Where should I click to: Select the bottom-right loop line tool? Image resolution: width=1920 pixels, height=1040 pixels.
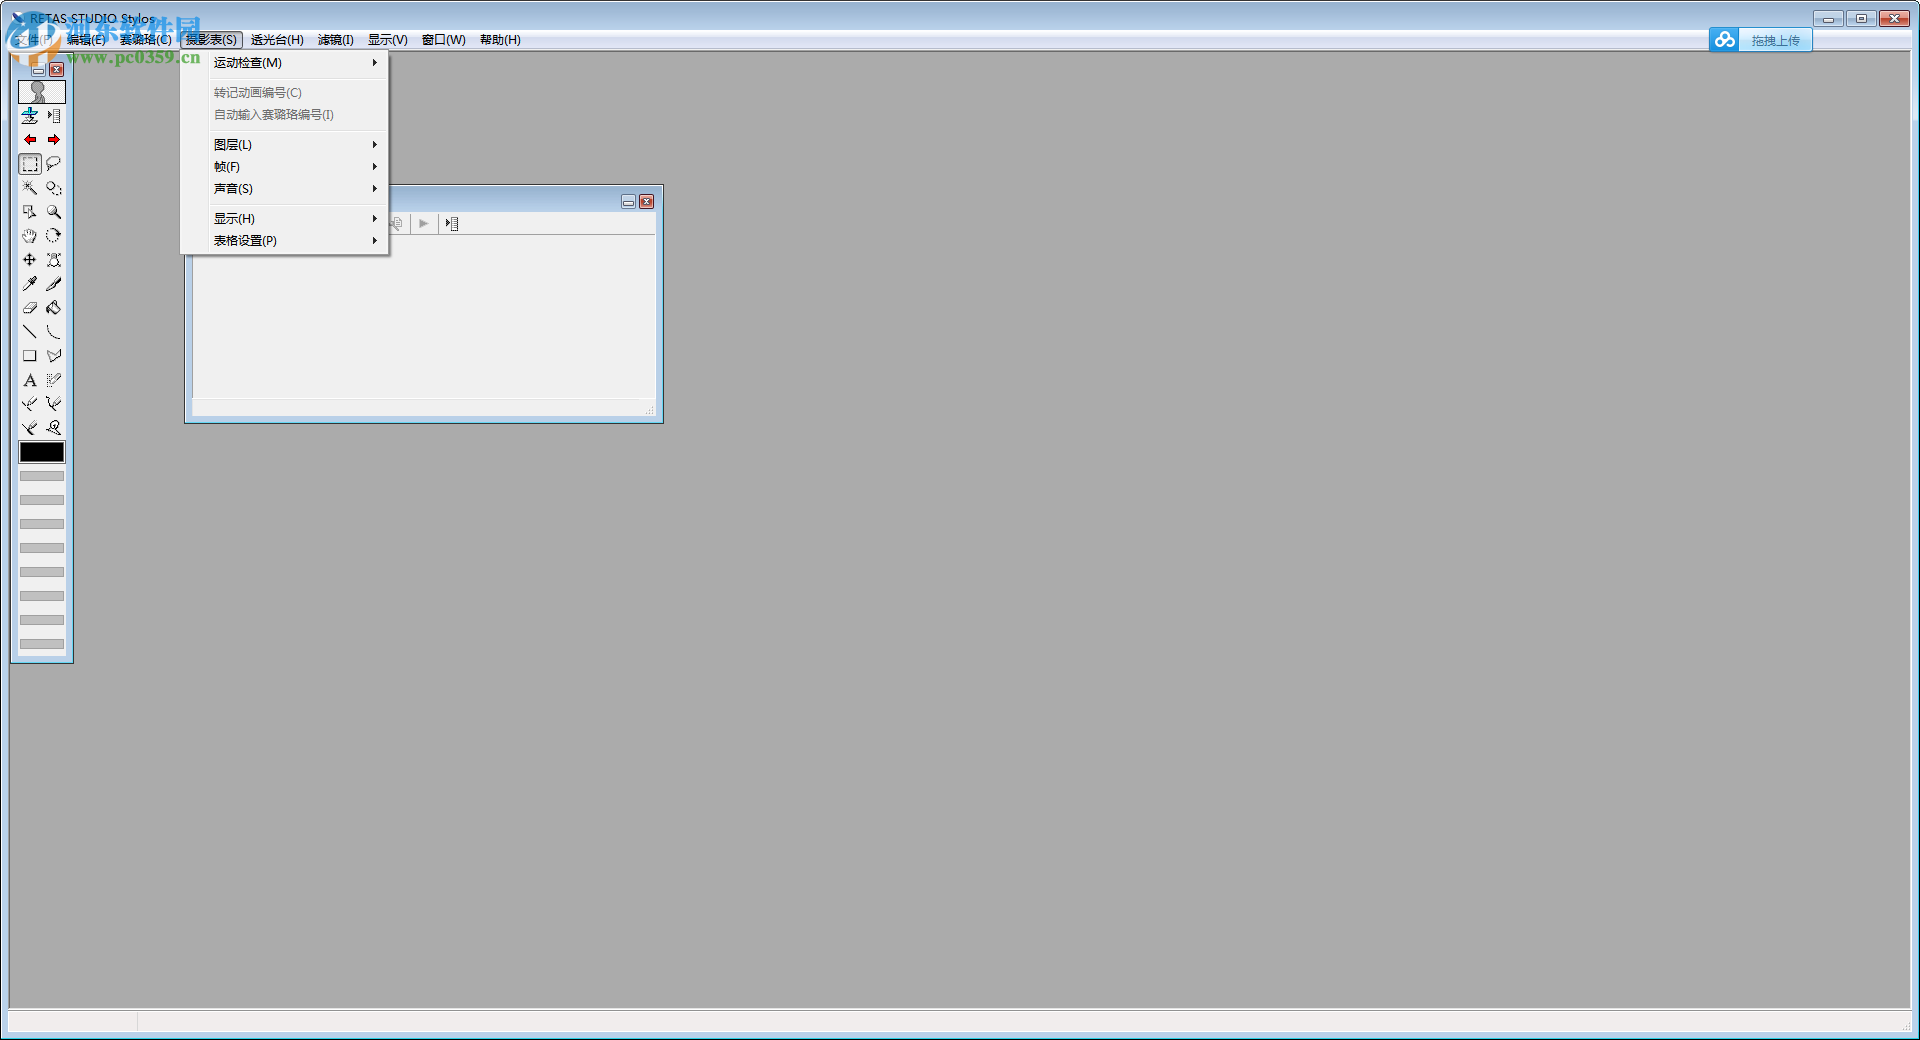pos(54,428)
